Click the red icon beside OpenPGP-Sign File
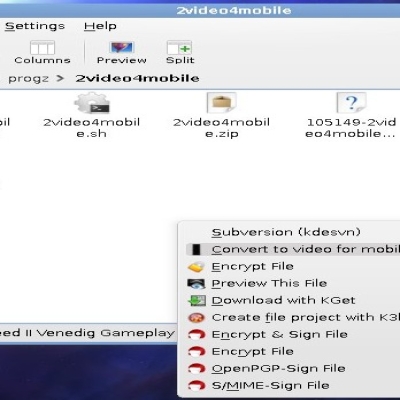The height and width of the screenshot is (400, 400). [x=196, y=369]
